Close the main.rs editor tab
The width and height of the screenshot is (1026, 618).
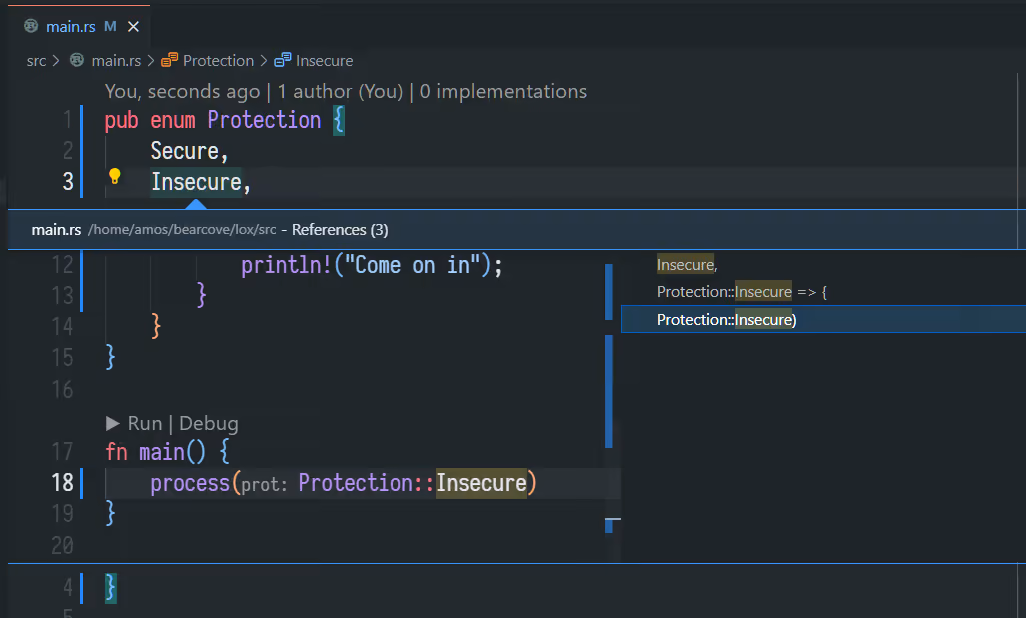tap(134, 26)
